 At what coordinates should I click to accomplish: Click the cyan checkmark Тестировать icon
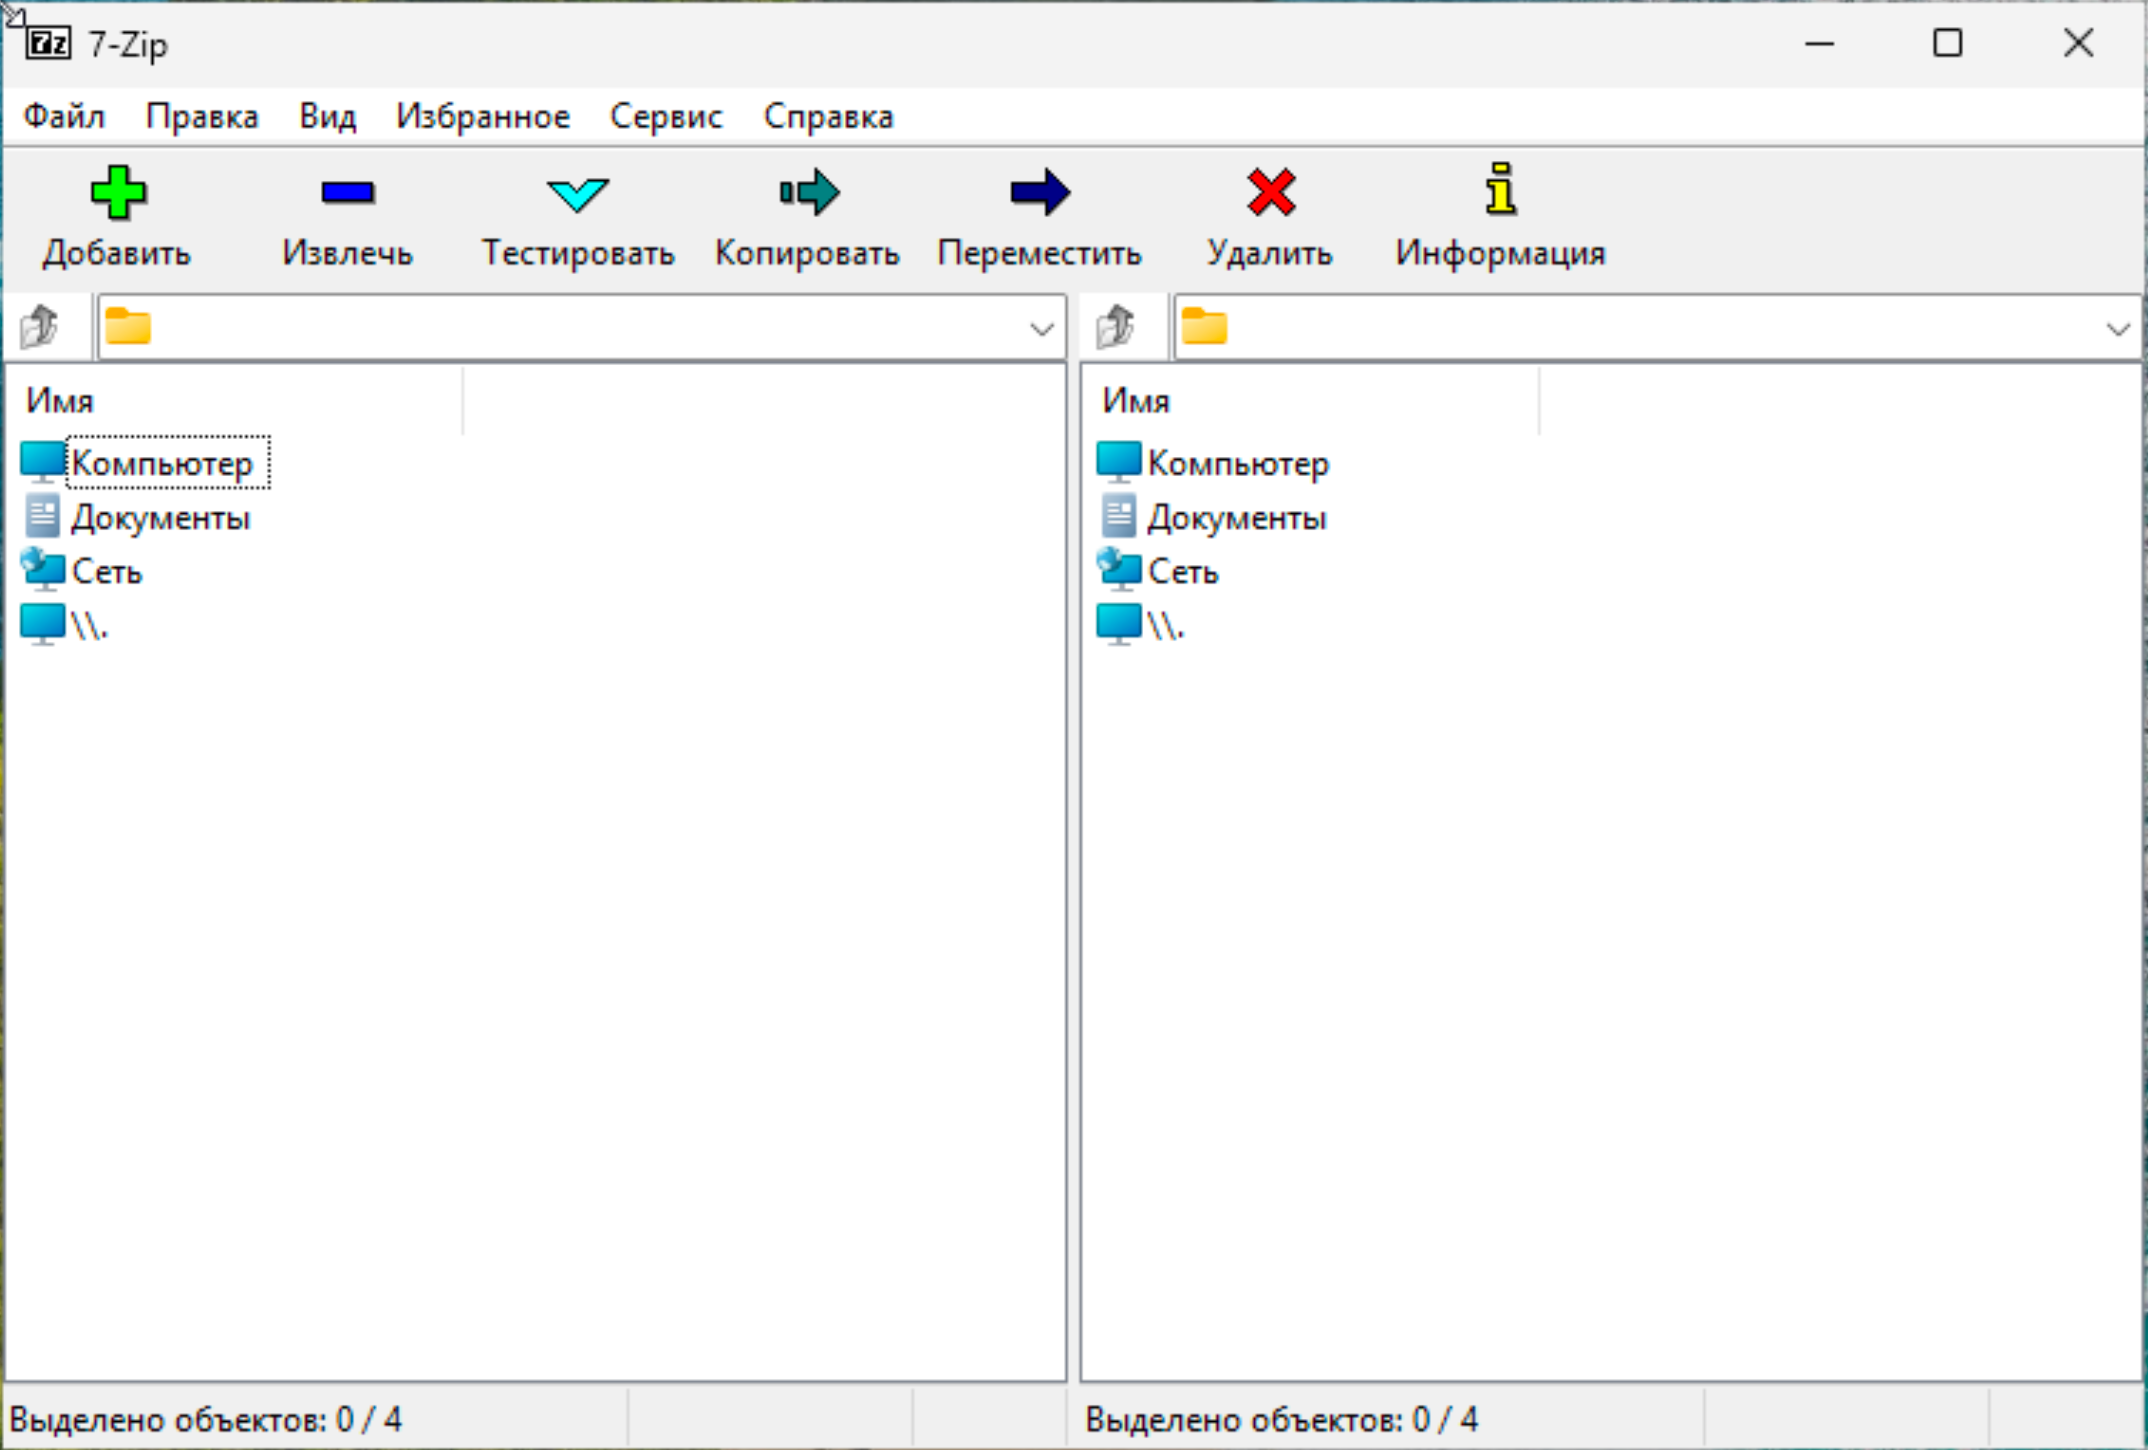(x=578, y=194)
